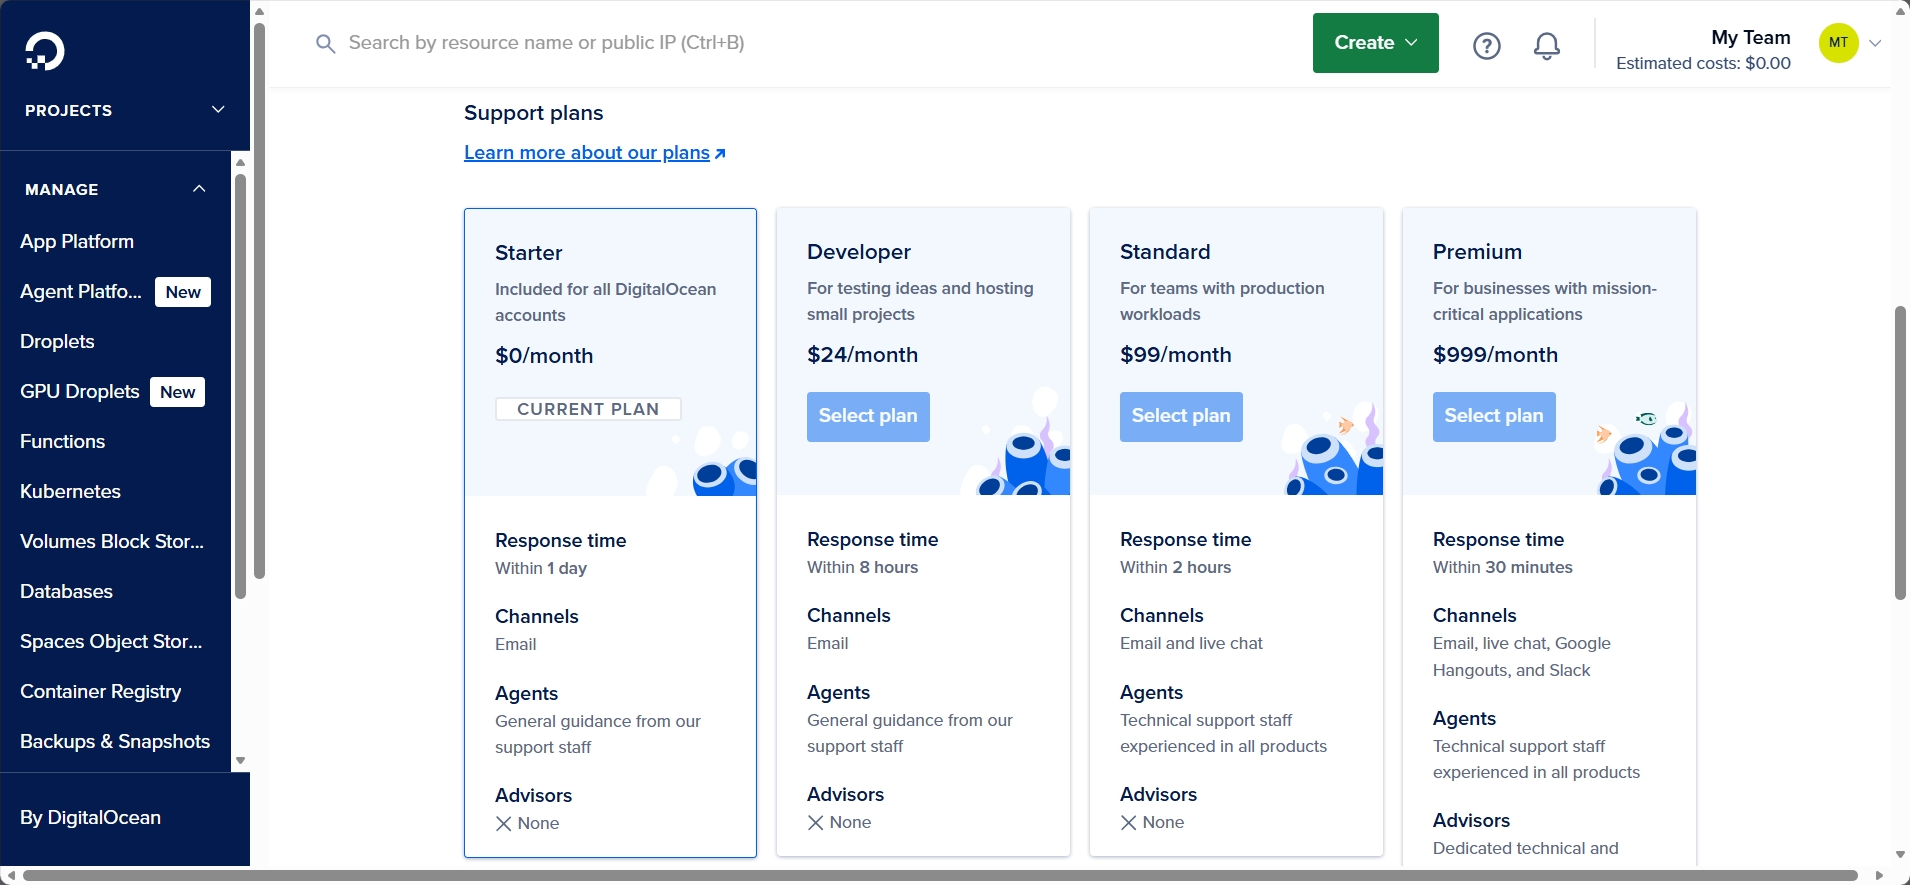Select plan on the Developer card
1910x885 pixels.
[x=868, y=416]
